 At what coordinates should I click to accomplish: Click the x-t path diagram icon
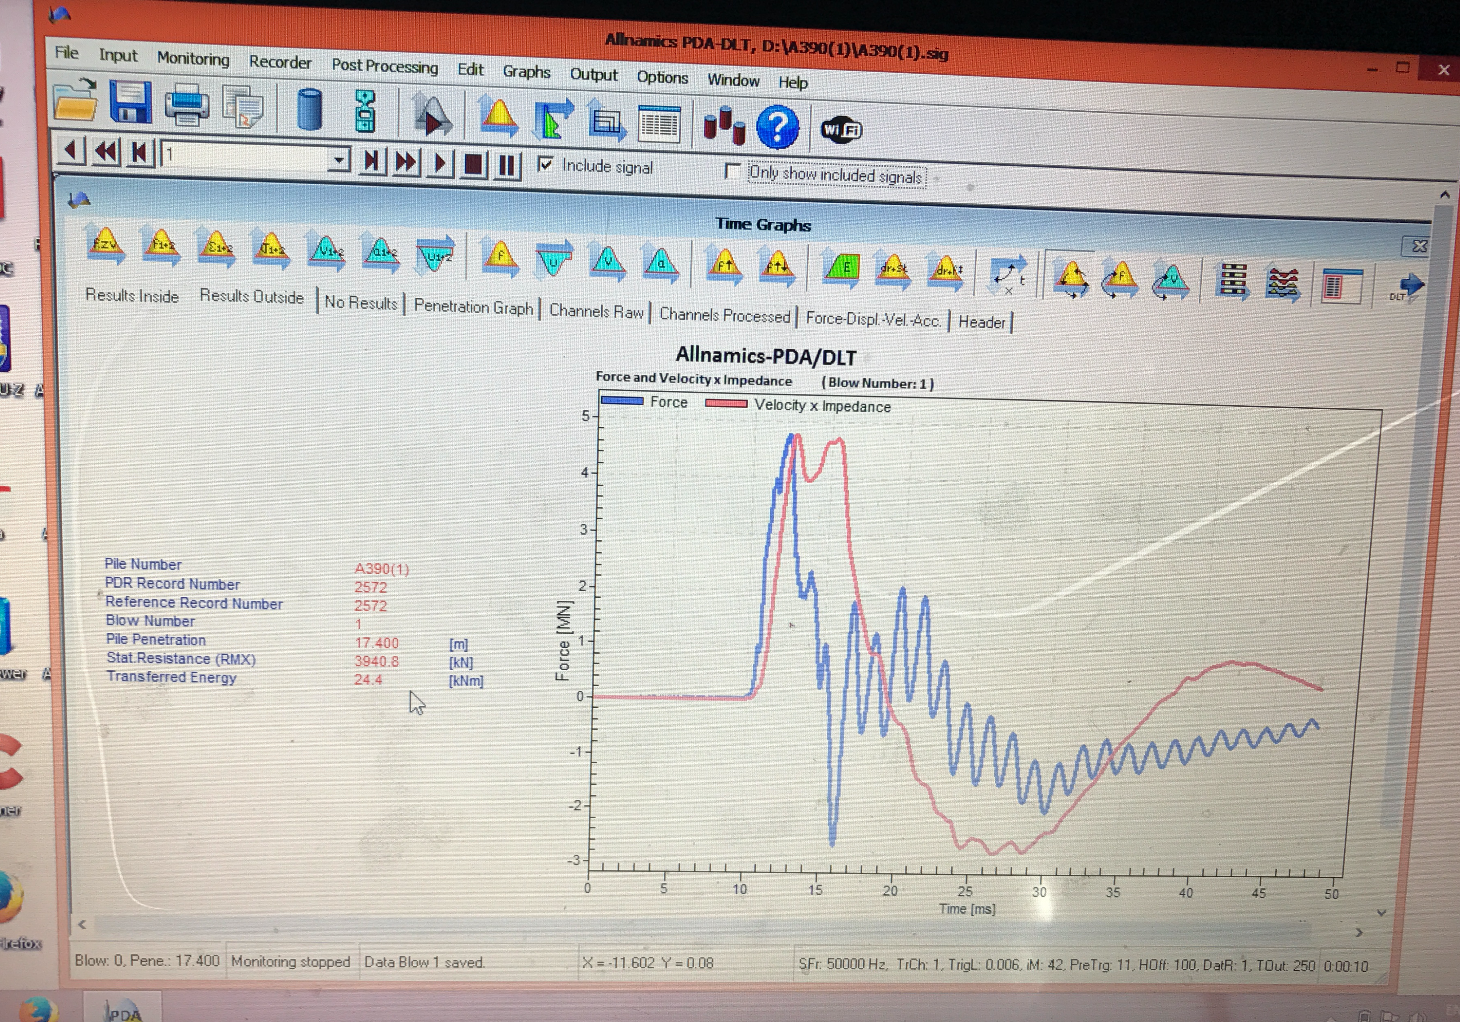[x=1008, y=275]
